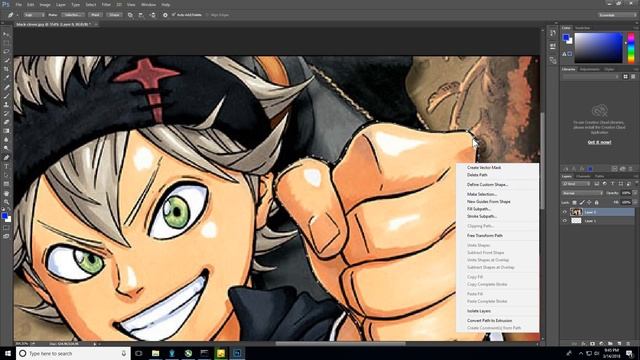This screenshot has width=640, height=360.
Task: Open the Image menu
Action: pos(45,5)
